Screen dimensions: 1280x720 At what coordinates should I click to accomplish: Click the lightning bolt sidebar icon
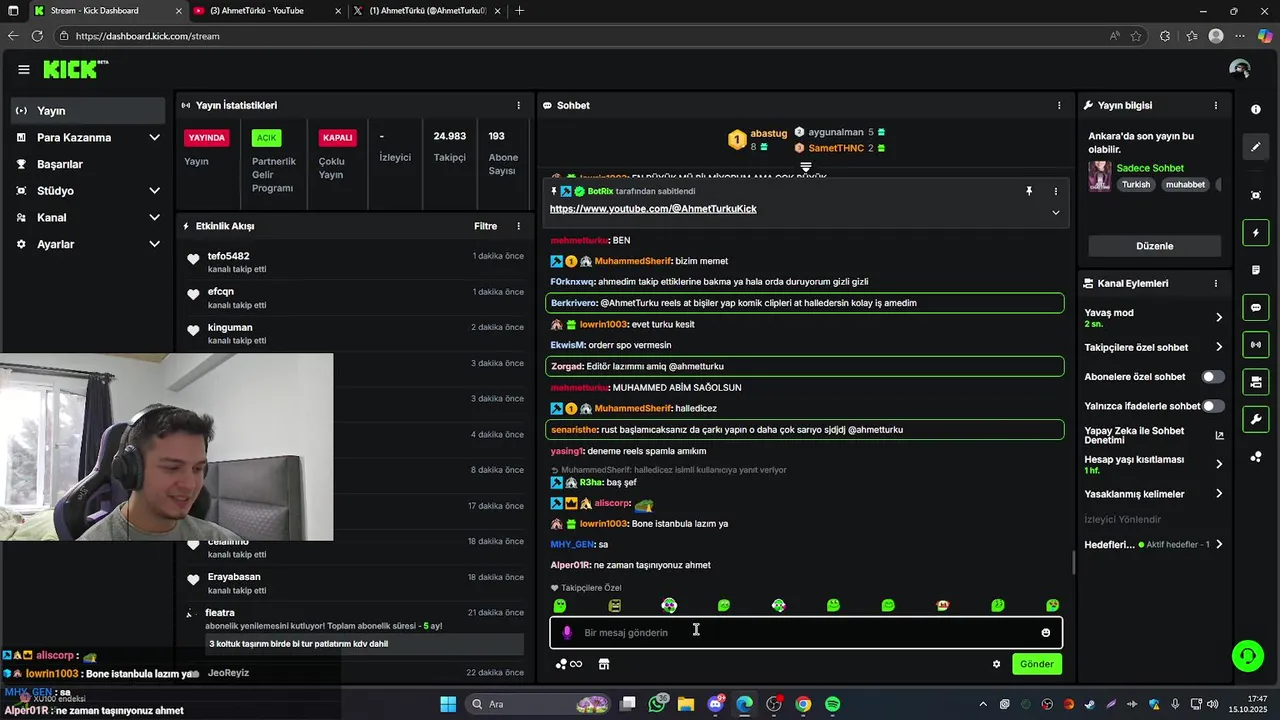pos(1256,233)
